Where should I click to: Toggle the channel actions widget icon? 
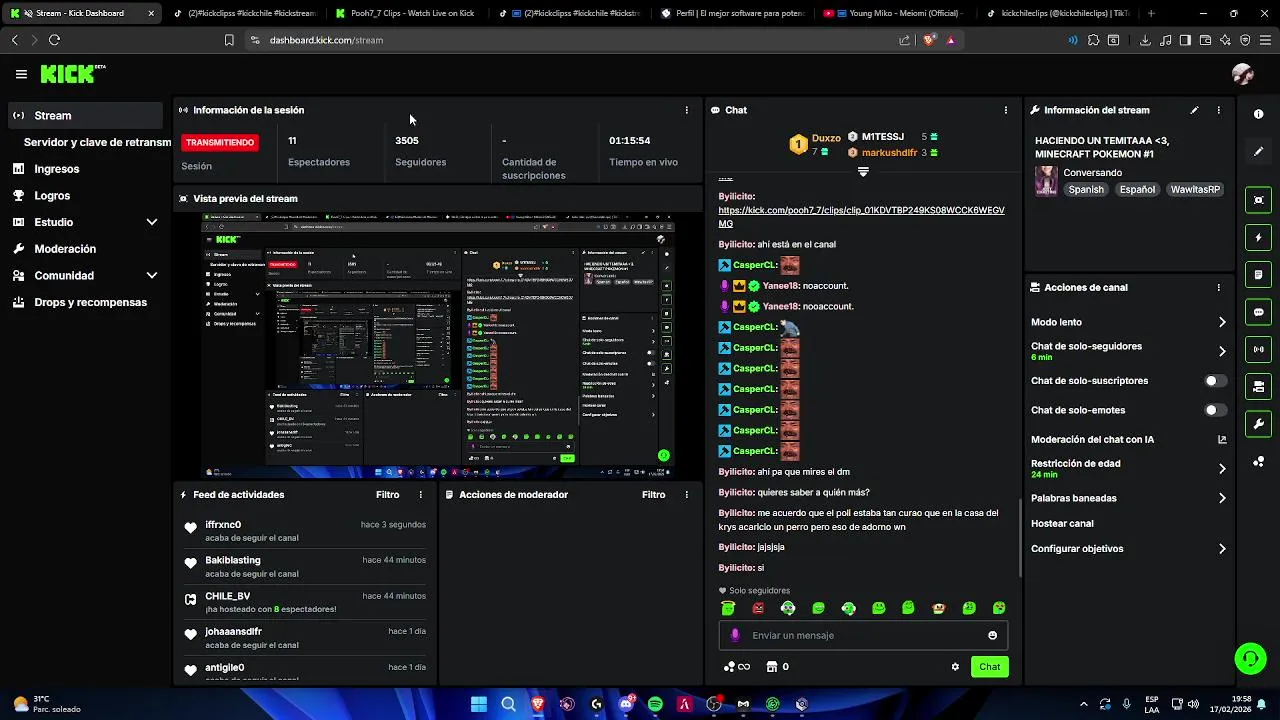(x=1258, y=386)
